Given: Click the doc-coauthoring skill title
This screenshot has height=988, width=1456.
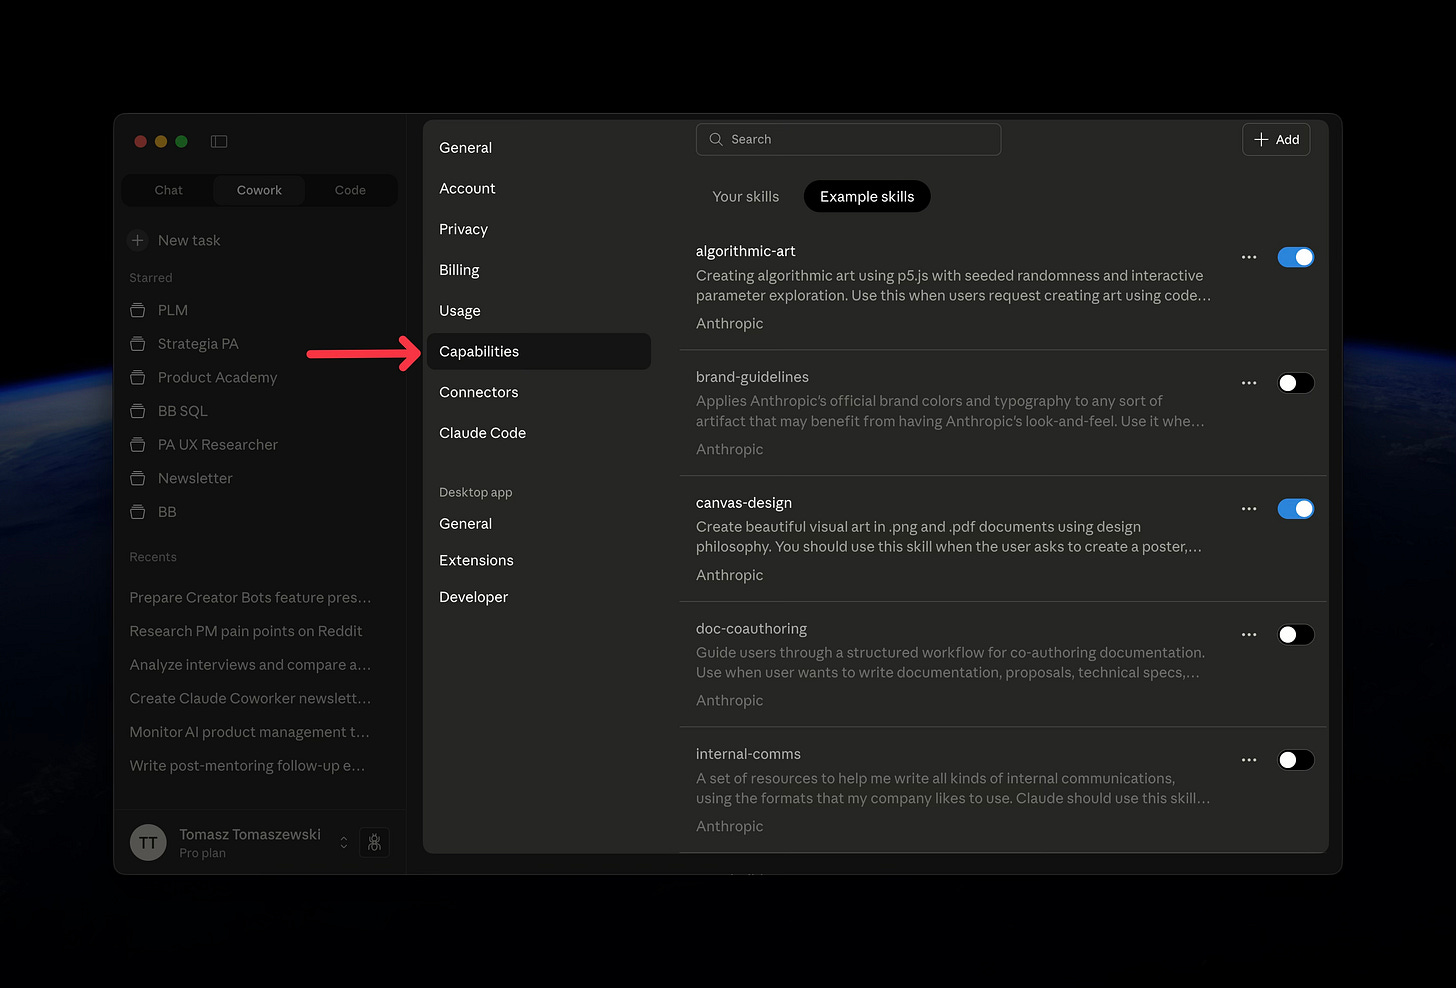Looking at the screenshot, I should tap(751, 629).
